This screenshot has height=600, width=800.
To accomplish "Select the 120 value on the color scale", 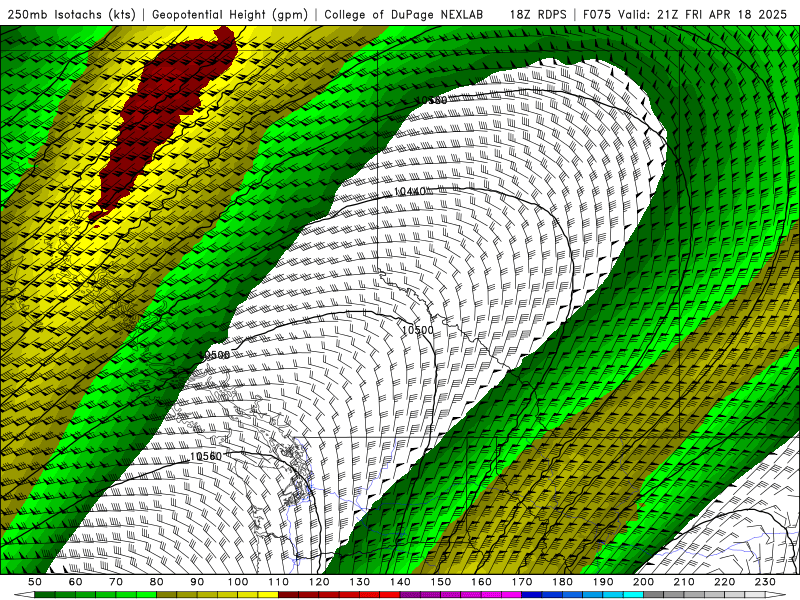I will (319, 582).
